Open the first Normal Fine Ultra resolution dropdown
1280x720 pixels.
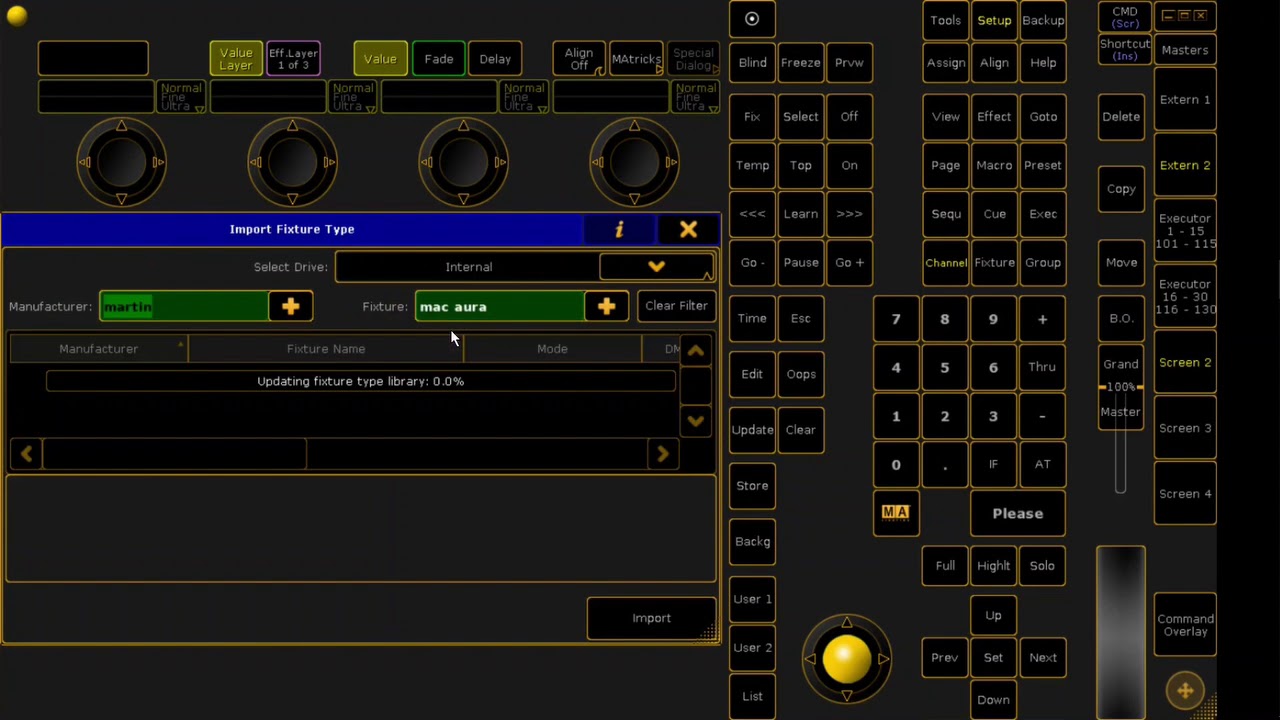tap(181, 97)
